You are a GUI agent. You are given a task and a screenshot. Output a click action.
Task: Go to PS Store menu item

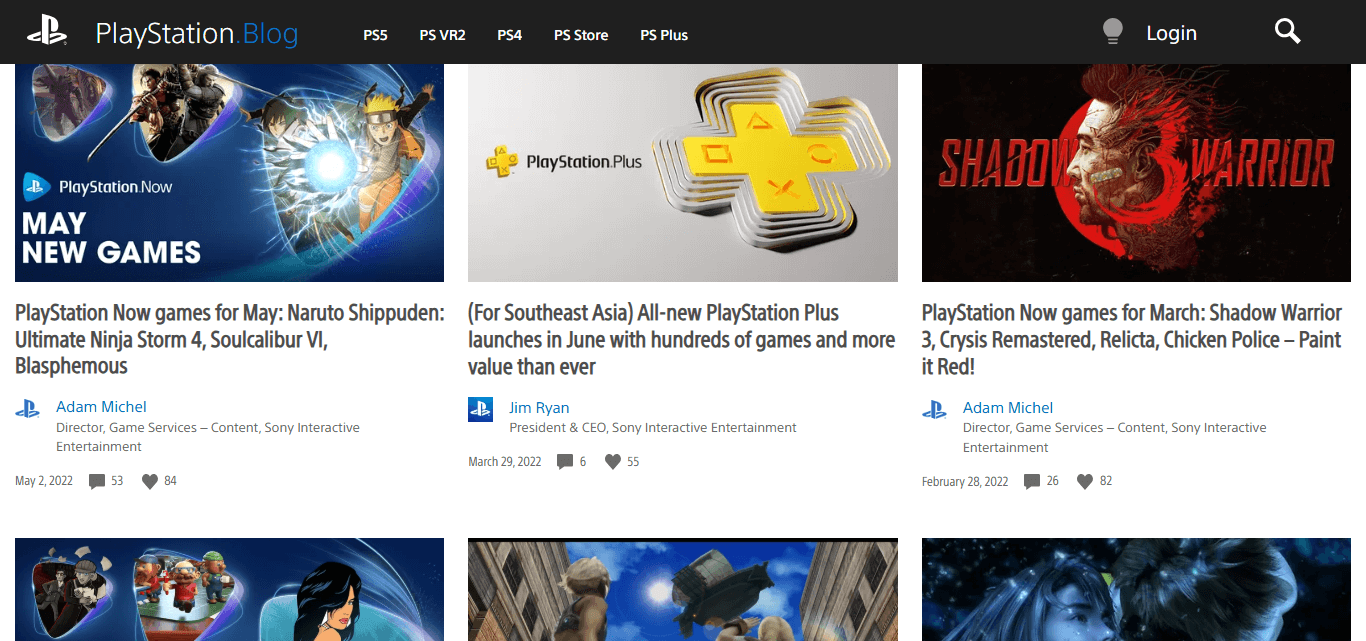(581, 35)
